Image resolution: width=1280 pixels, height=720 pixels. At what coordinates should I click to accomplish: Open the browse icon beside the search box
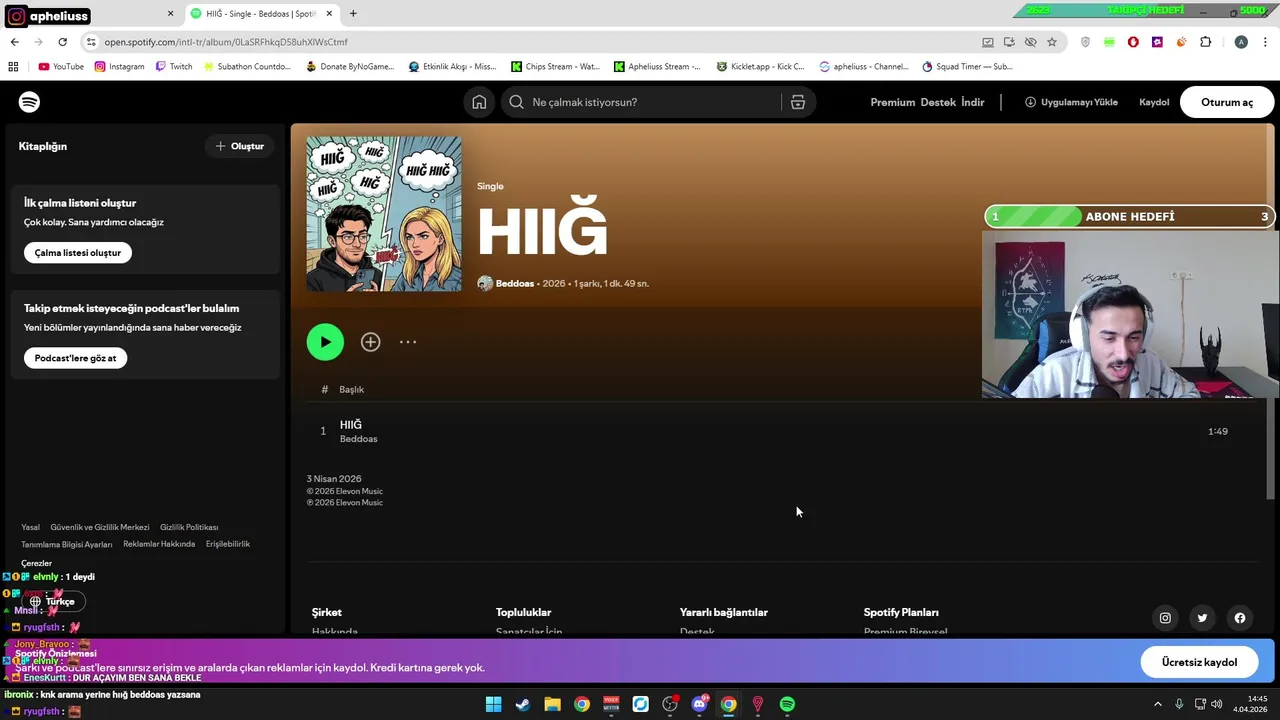(798, 102)
